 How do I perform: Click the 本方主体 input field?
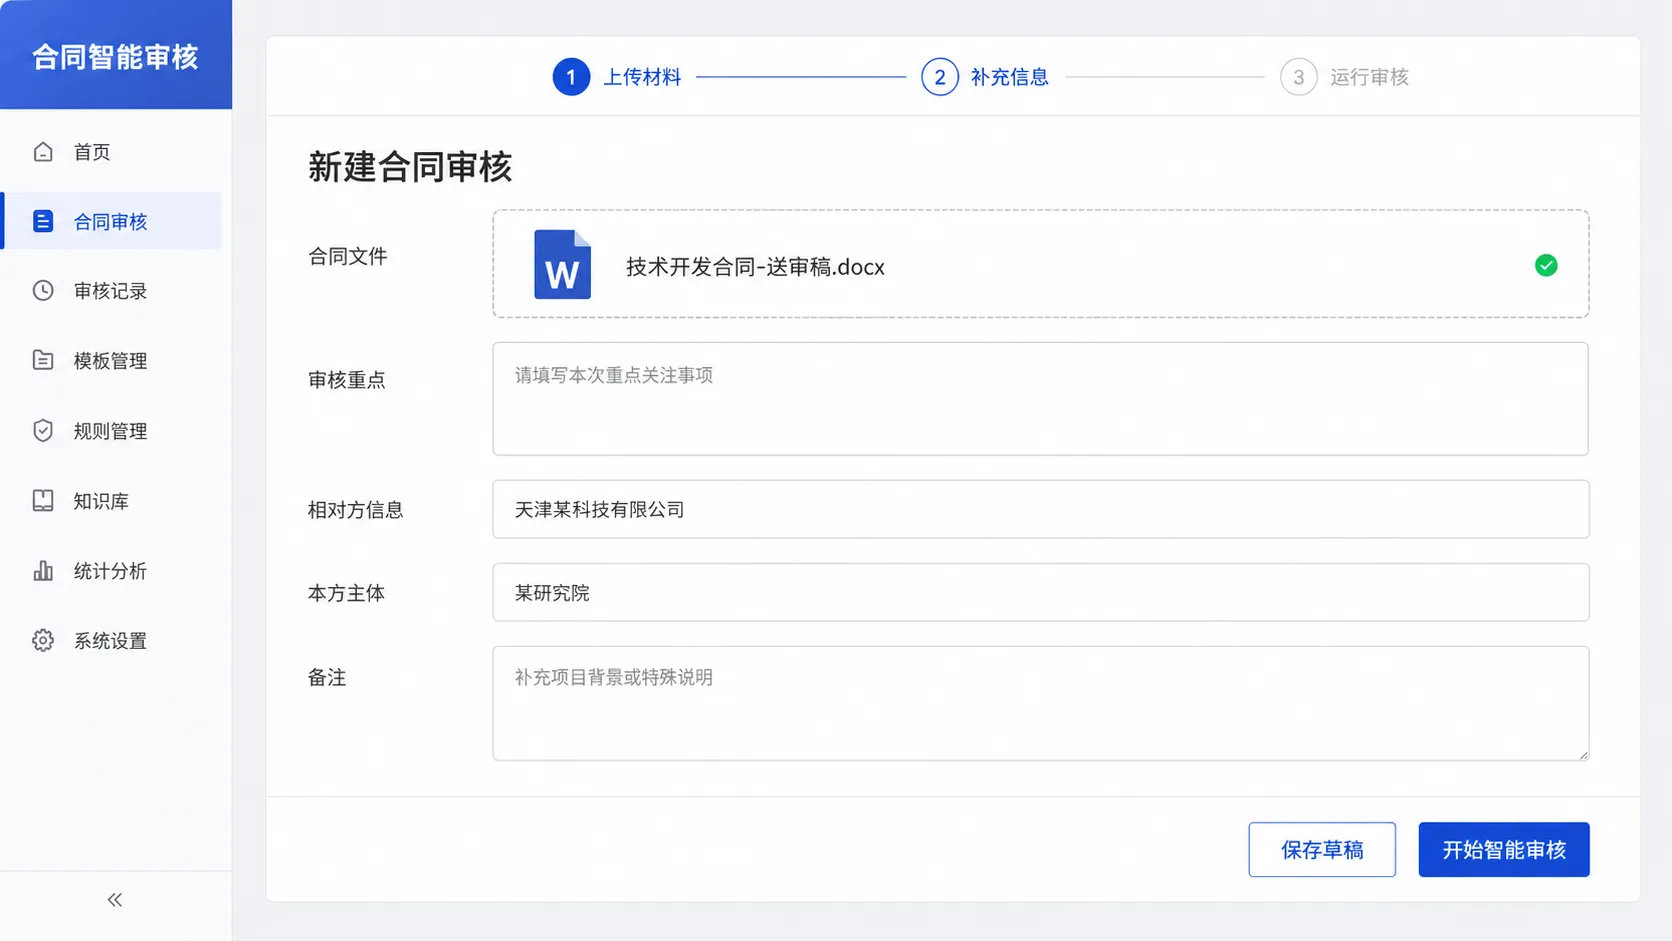[1040, 592]
